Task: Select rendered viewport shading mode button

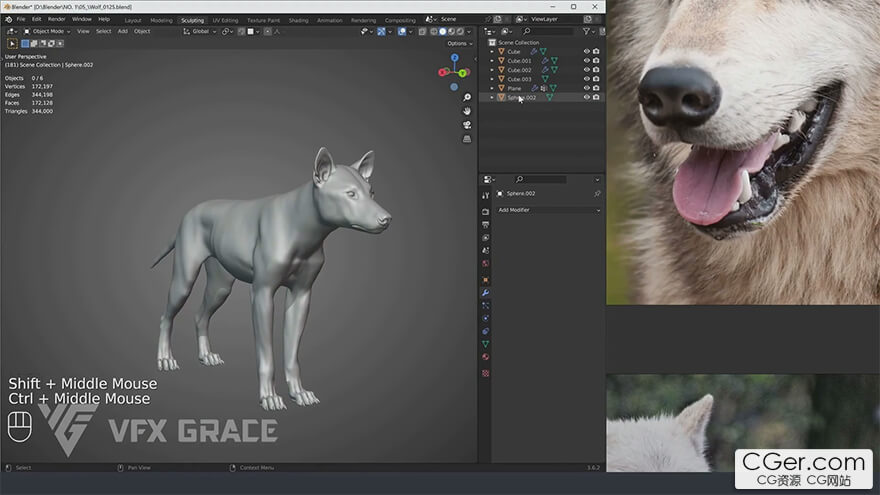Action: click(x=460, y=31)
